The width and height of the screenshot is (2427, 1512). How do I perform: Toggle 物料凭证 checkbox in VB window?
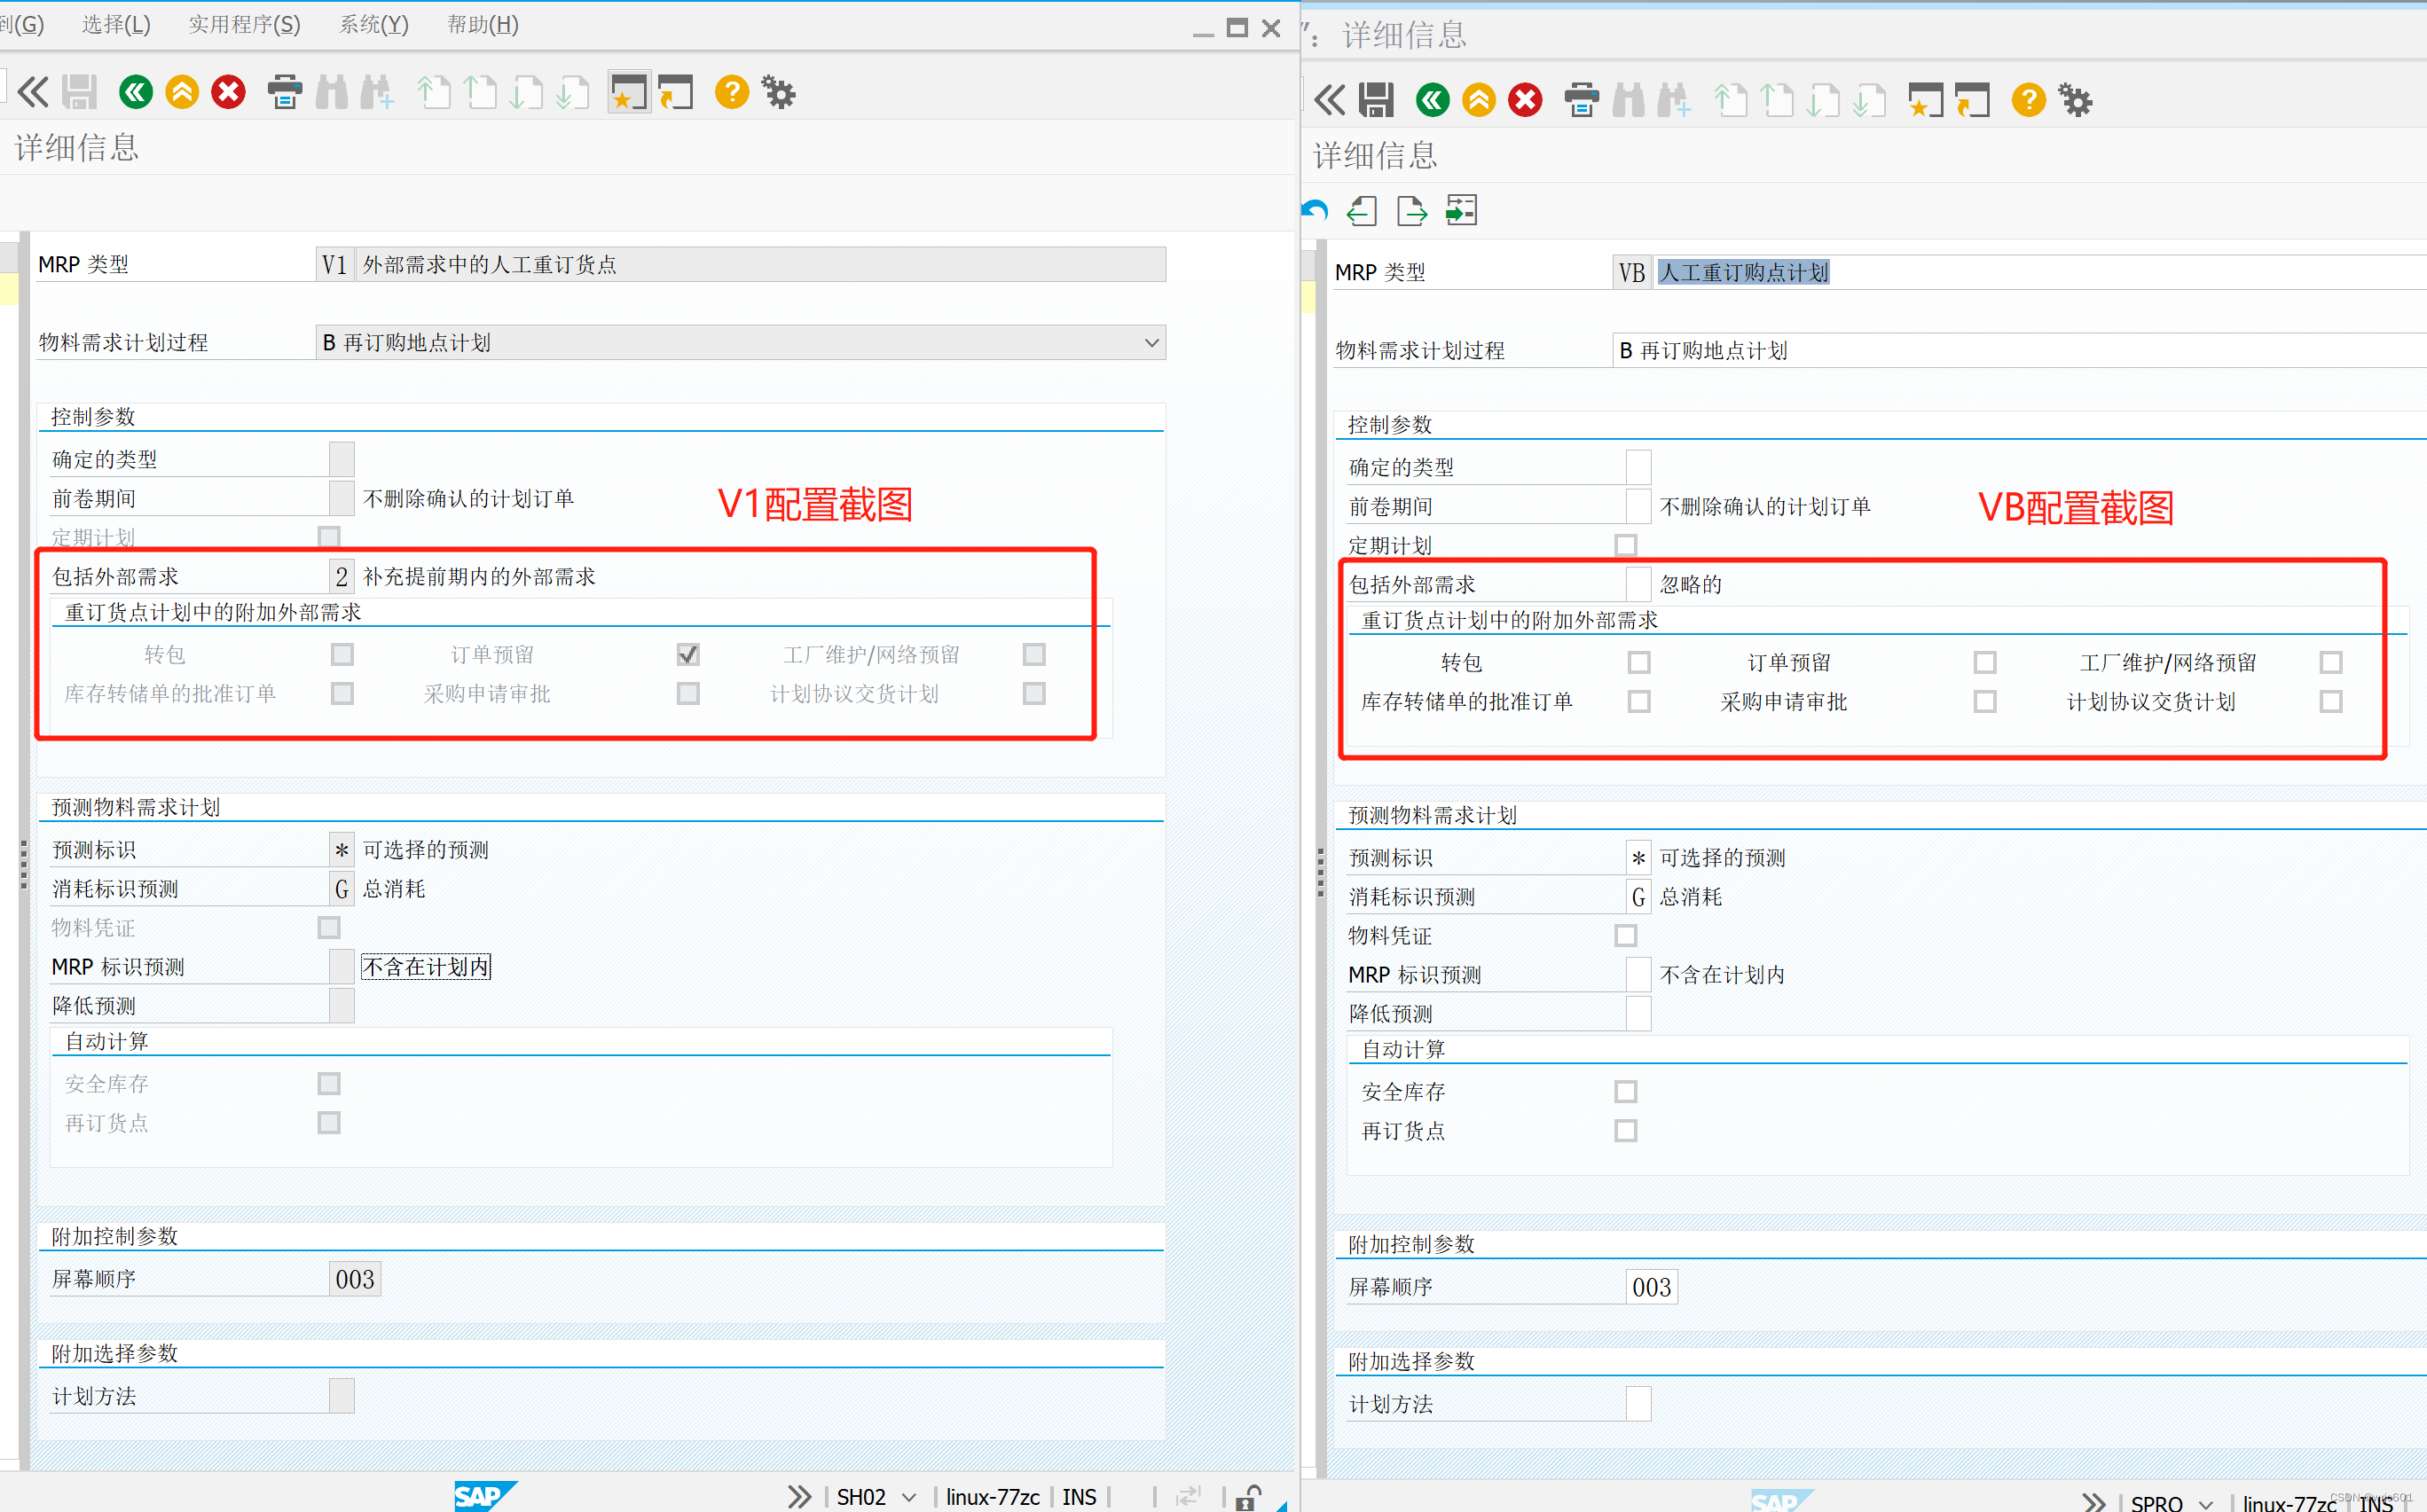click(x=1626, y=935)
